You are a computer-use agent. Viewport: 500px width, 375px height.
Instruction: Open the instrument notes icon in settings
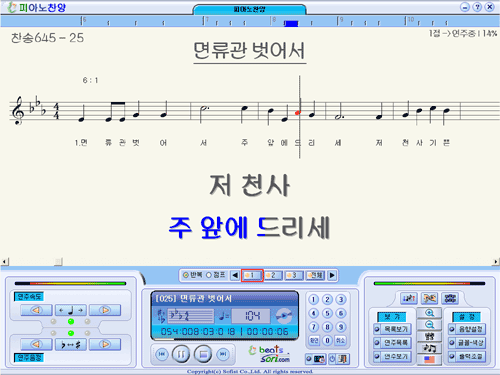[429, 298]
